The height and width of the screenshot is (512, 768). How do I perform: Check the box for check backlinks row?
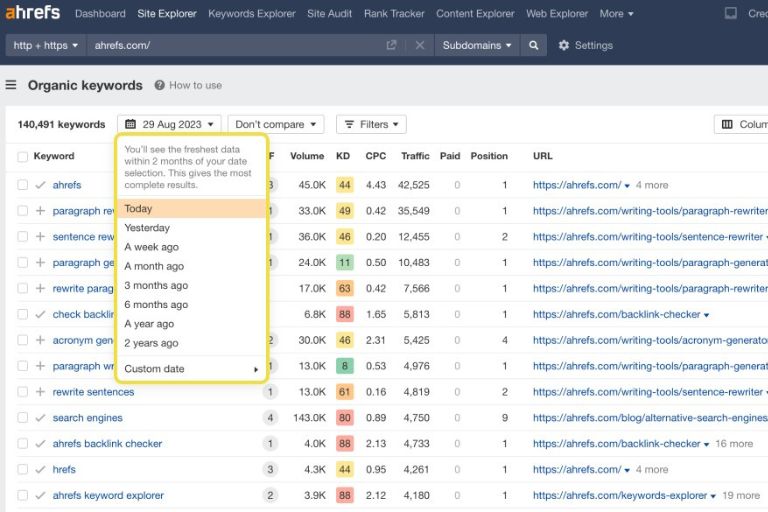[23, 314]
